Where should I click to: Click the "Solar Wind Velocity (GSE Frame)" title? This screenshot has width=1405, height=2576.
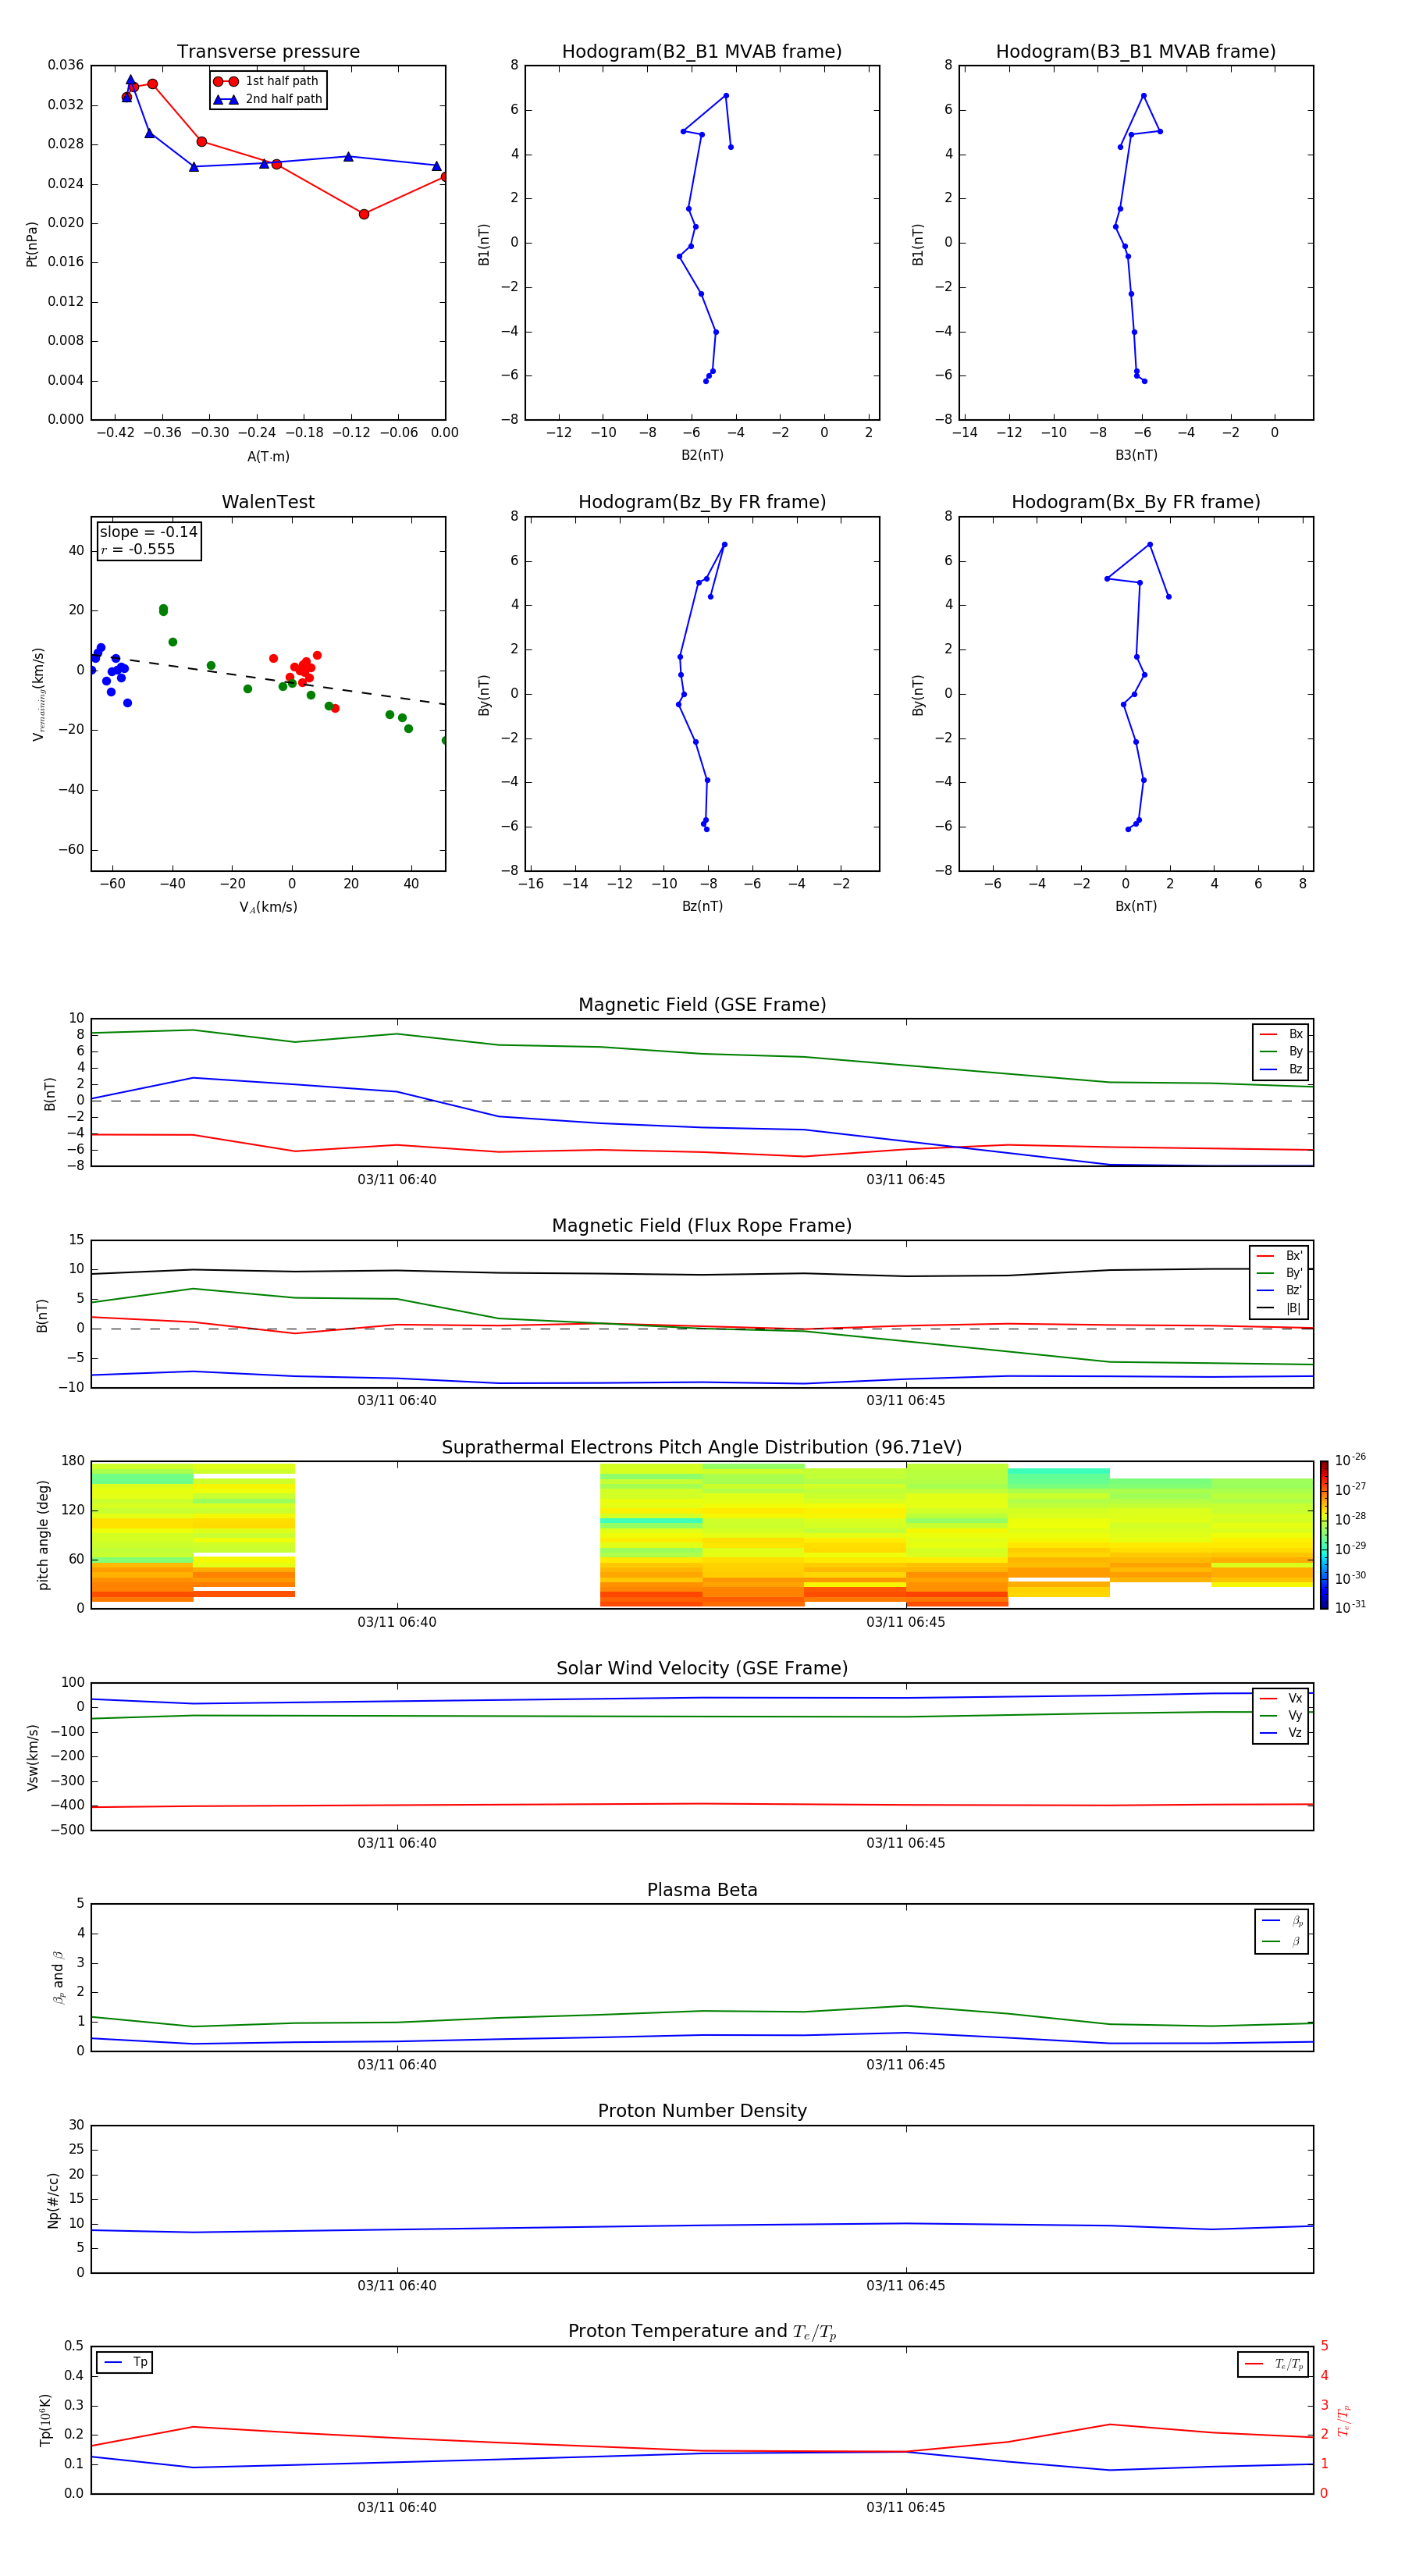(x=702, y=1669)
